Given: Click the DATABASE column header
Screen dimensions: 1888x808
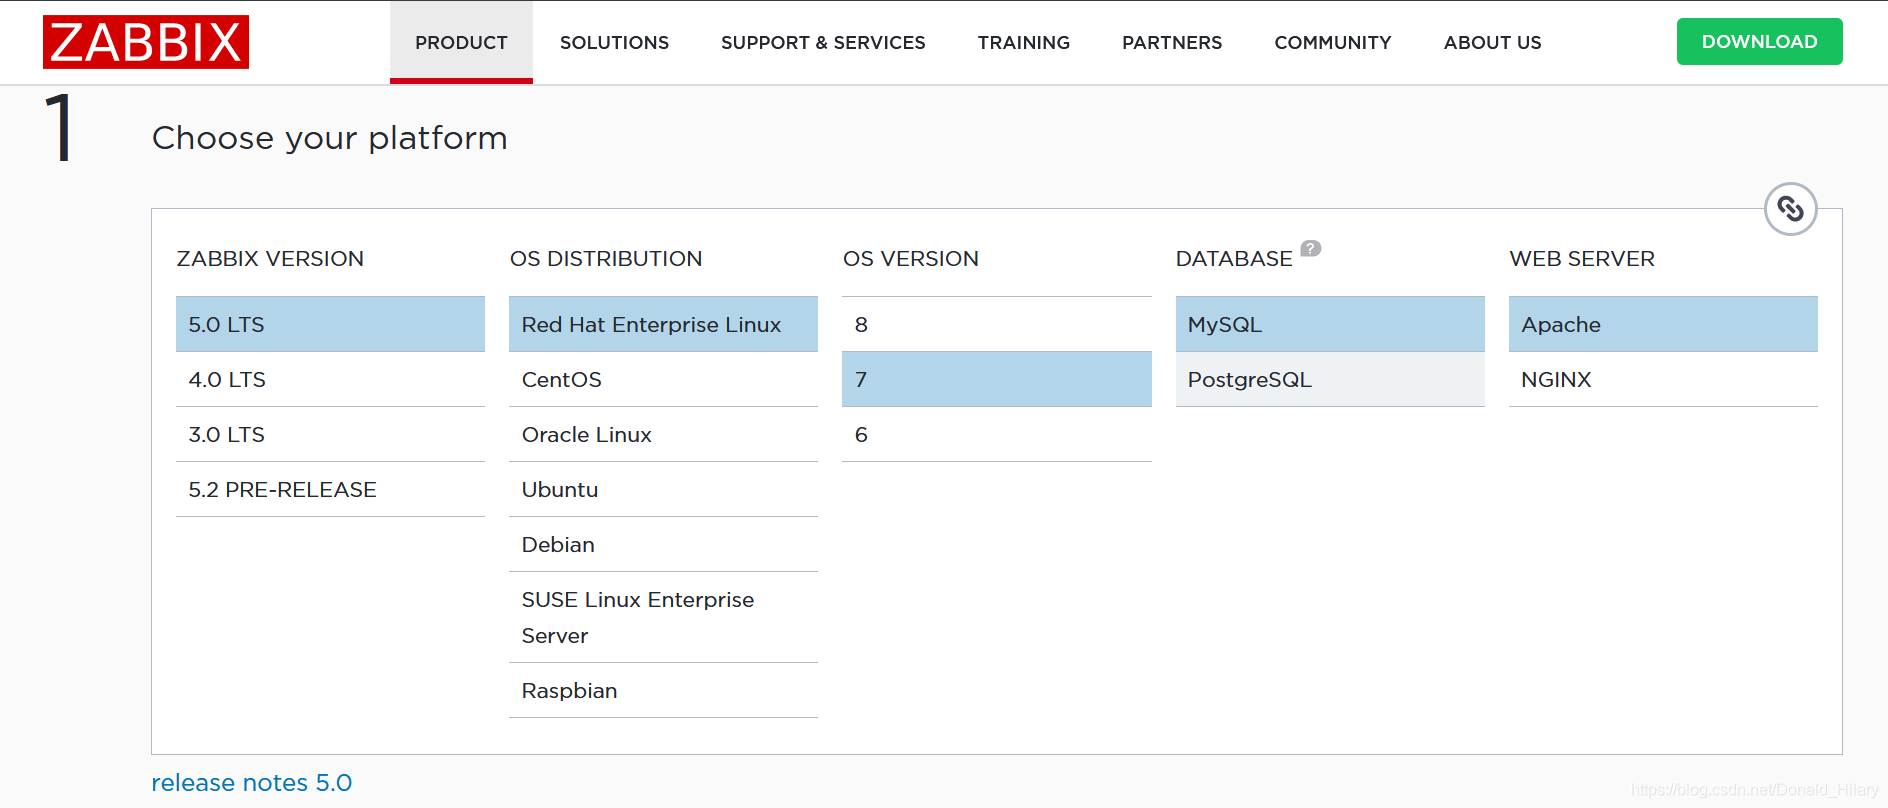Looking at the screenshot, I should (x=1234, y=258).
